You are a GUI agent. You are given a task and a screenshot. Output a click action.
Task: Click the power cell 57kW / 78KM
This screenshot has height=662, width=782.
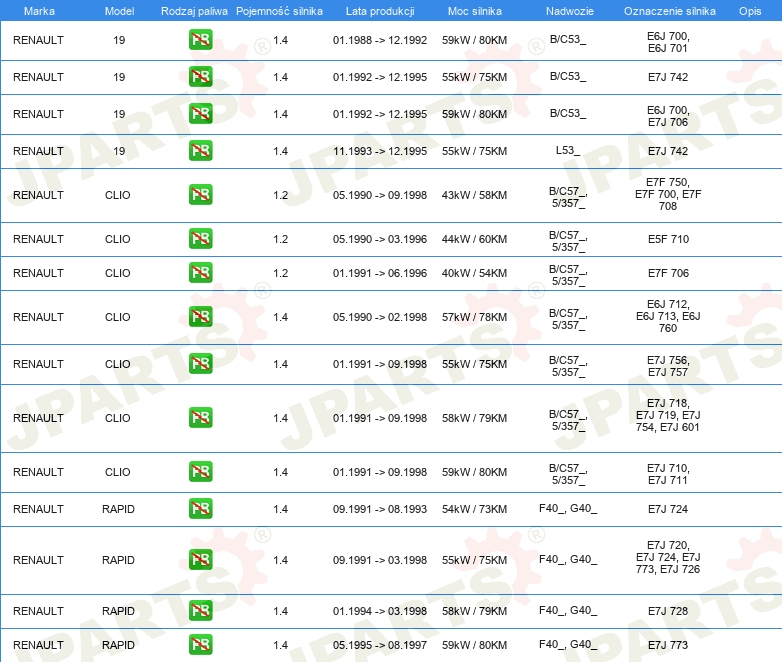pos(474,317)
